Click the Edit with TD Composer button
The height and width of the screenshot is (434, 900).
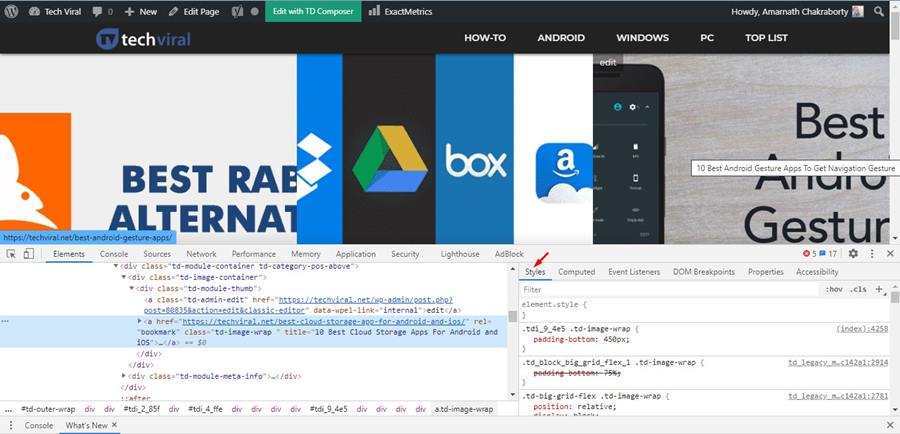click(313, 11)
